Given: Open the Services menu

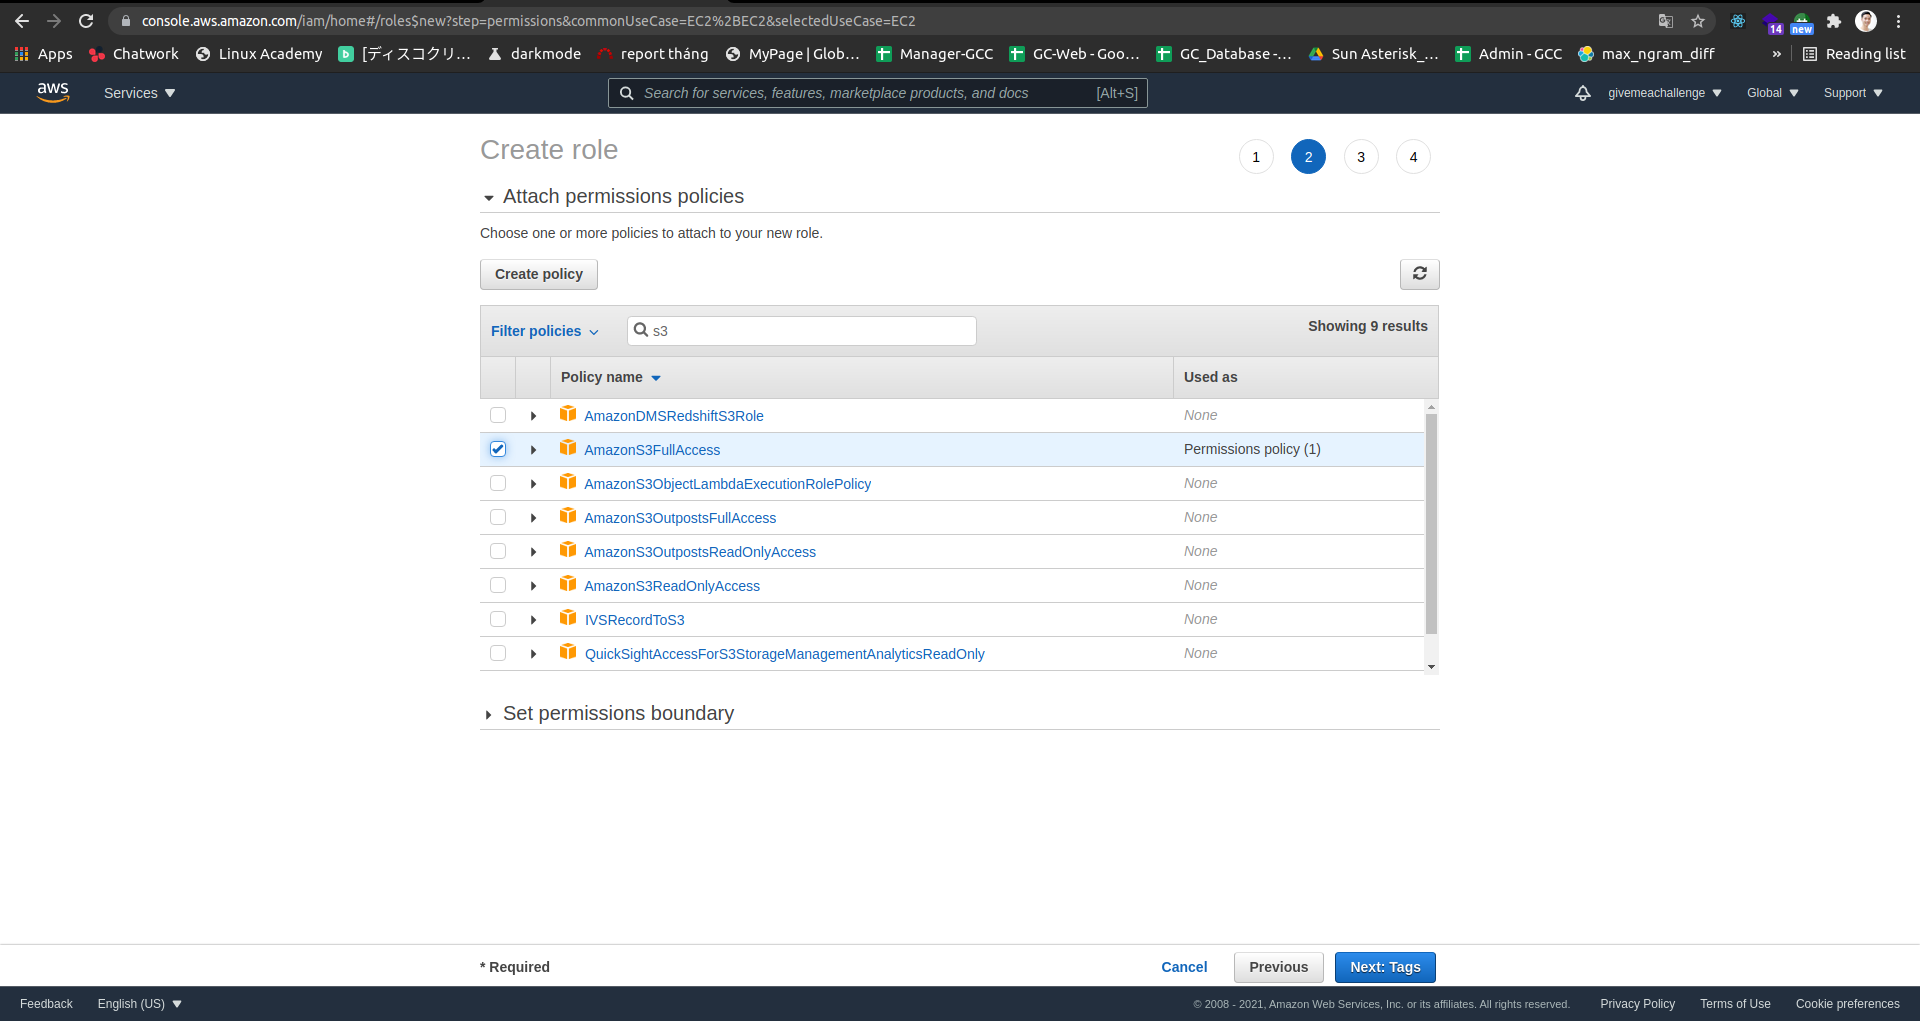Looking at the screenshot, I should [x=138, y=92].
